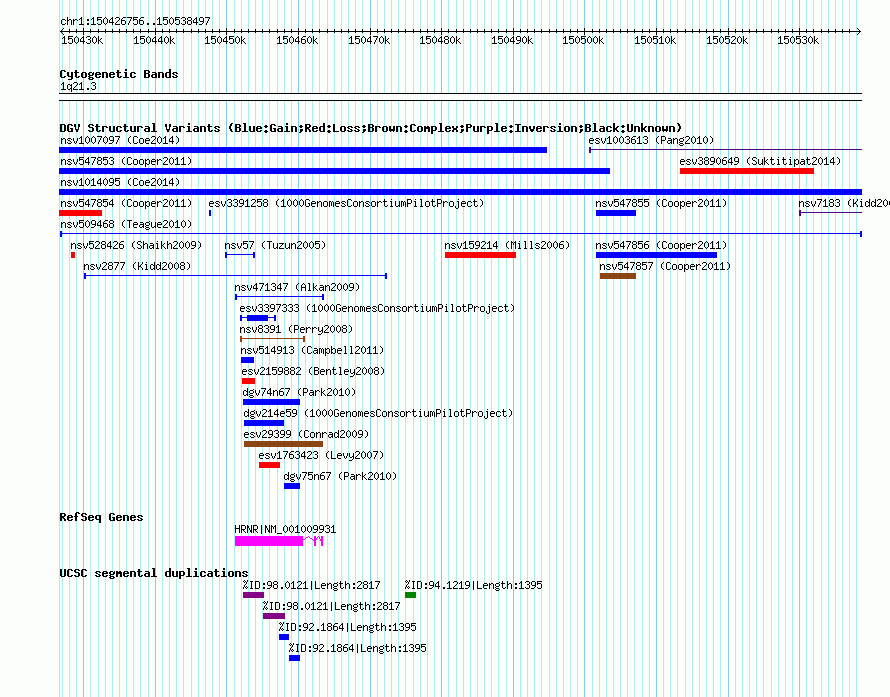Select the esv1763423 (Levy2007) red bar

[x=270, y=465]
